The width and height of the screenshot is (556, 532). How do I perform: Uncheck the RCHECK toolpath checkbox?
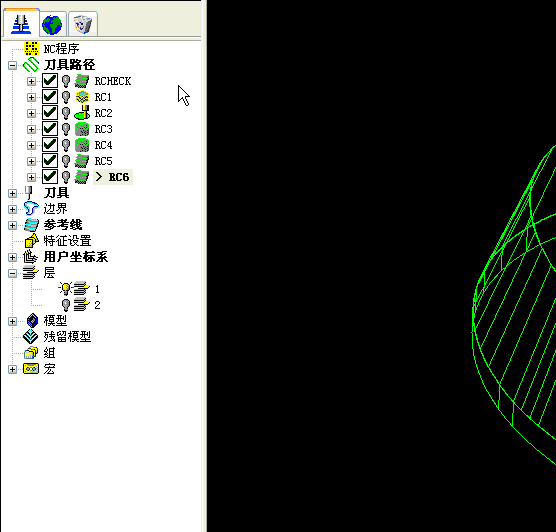pyautogui.click(x=50, y=81)
